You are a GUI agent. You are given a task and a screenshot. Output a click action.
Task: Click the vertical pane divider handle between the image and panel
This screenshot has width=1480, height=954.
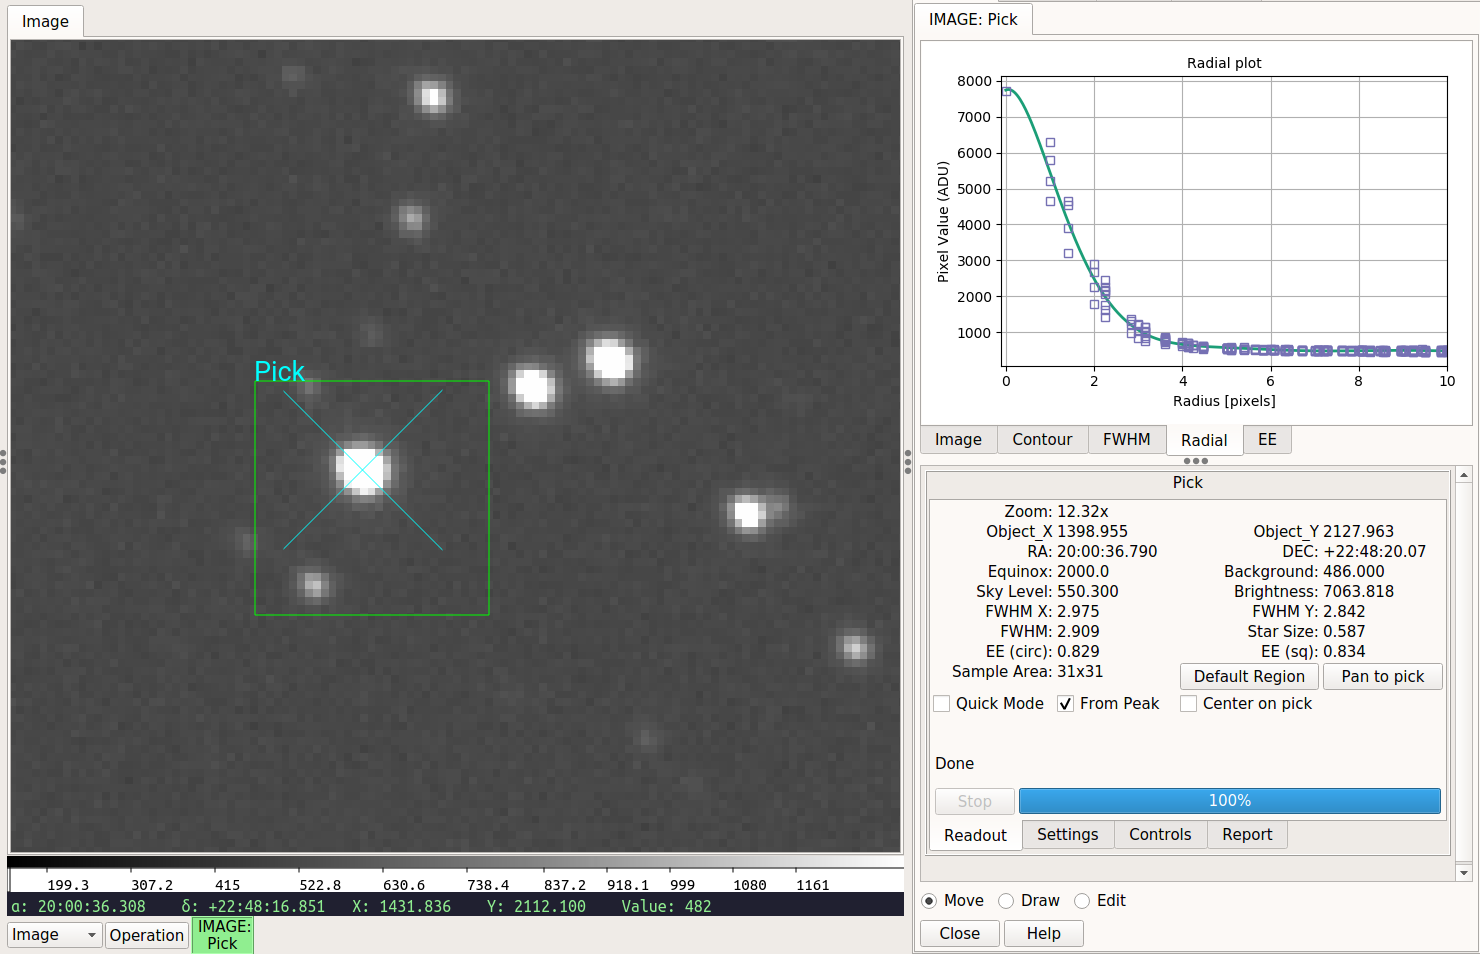tap(908, 461)
